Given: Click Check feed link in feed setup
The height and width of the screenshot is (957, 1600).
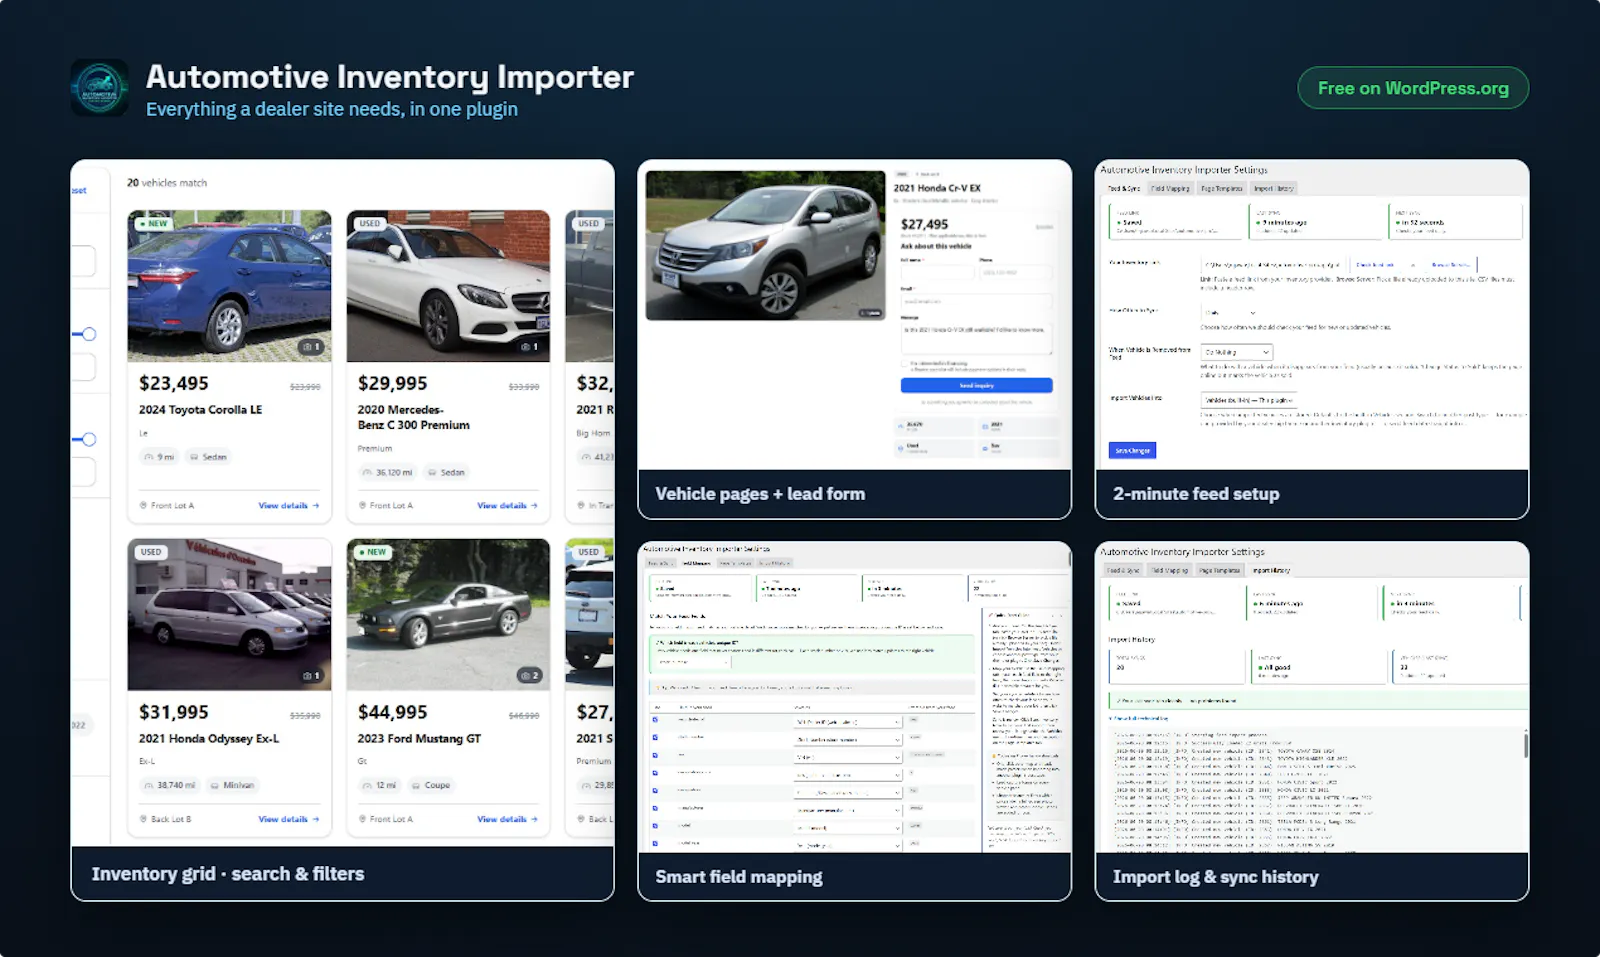Looking at the screenshot, I should click(1375, 265).
